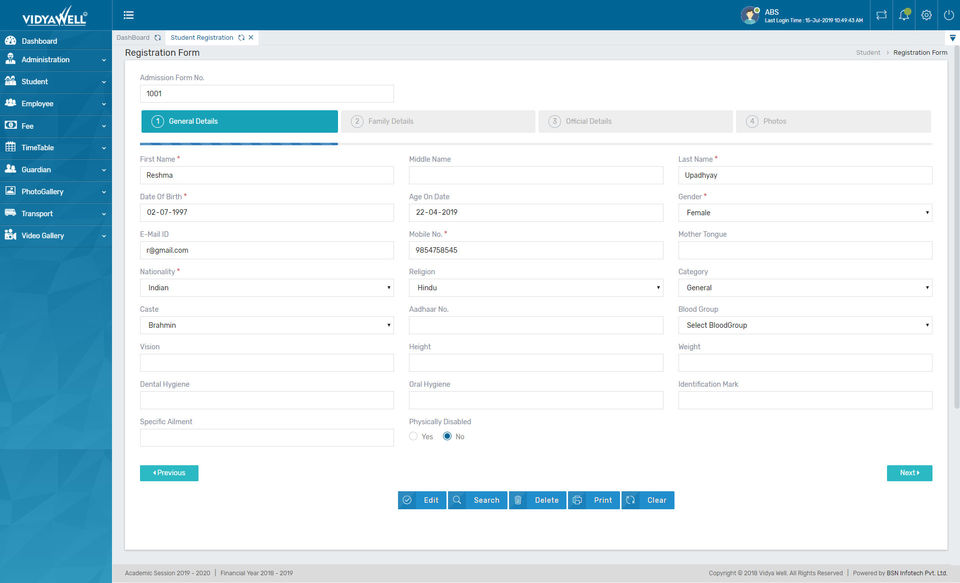Click the Edit button label
The width and height of the screenshot is (960, 583).
431,500
